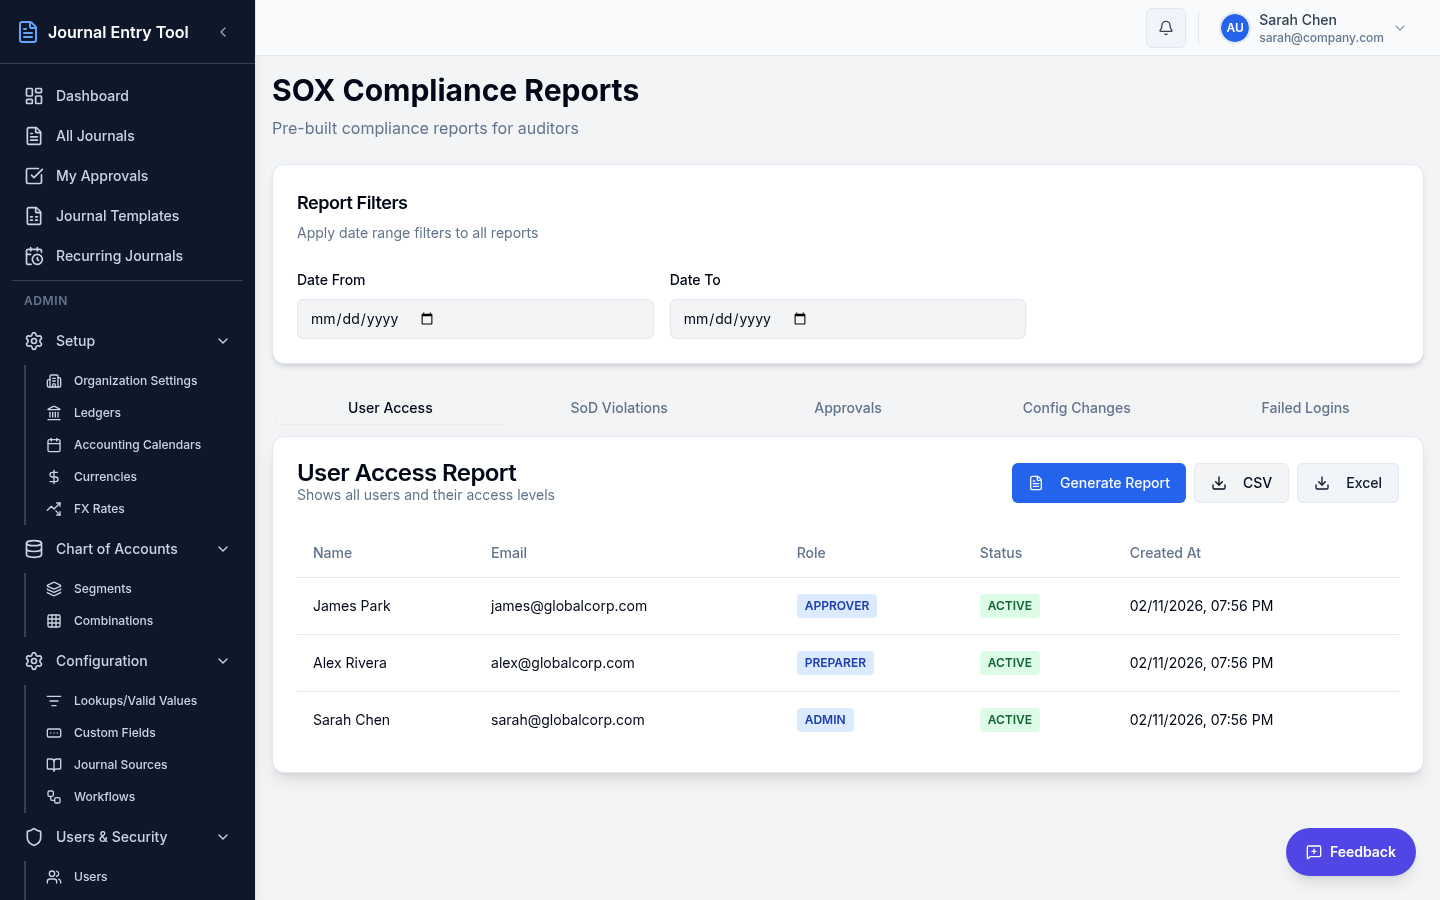Click the Journal Entry Tool logo icon
Image resolution: width=1440 pixels, height=900 pixels.
click(28, 31)
